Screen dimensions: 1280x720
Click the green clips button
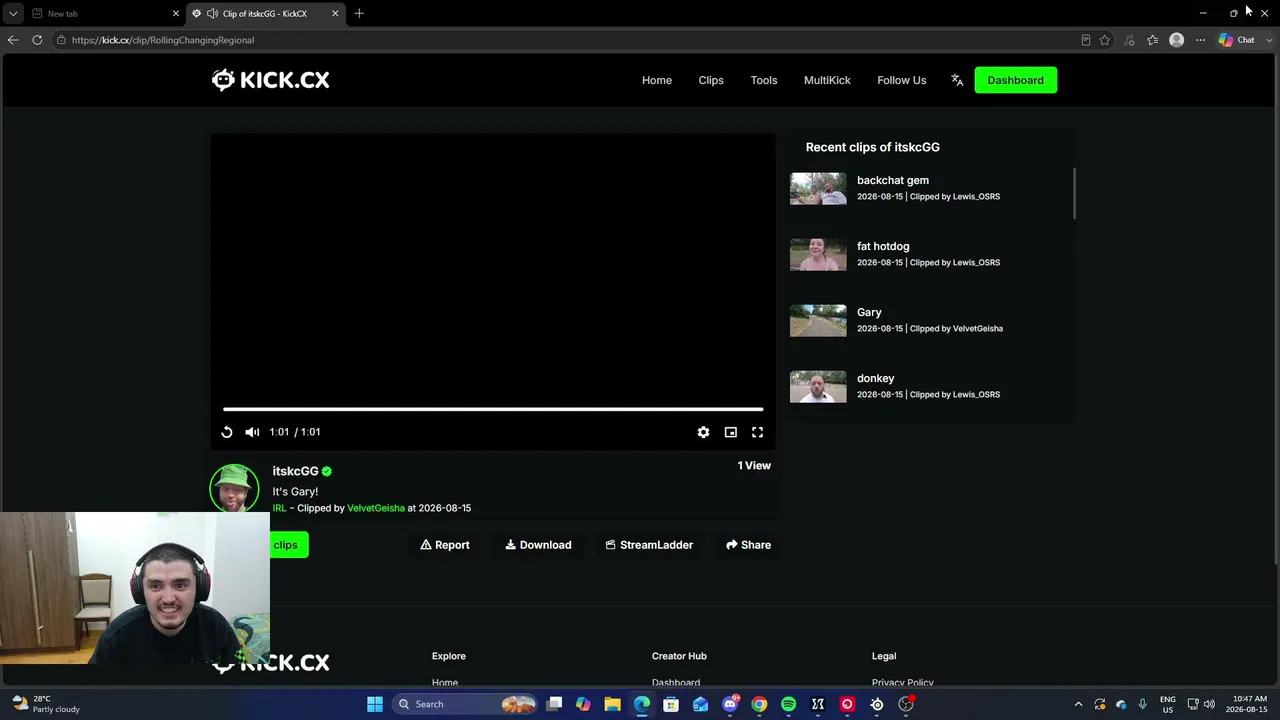(288, 545)
